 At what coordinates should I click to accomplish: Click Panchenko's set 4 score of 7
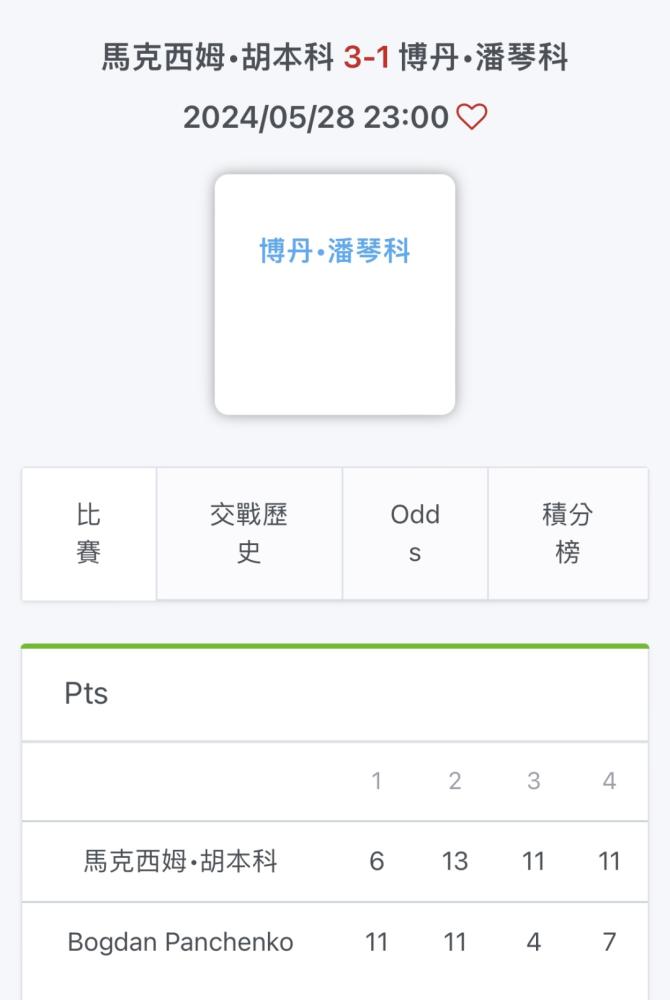coord(609,942)
